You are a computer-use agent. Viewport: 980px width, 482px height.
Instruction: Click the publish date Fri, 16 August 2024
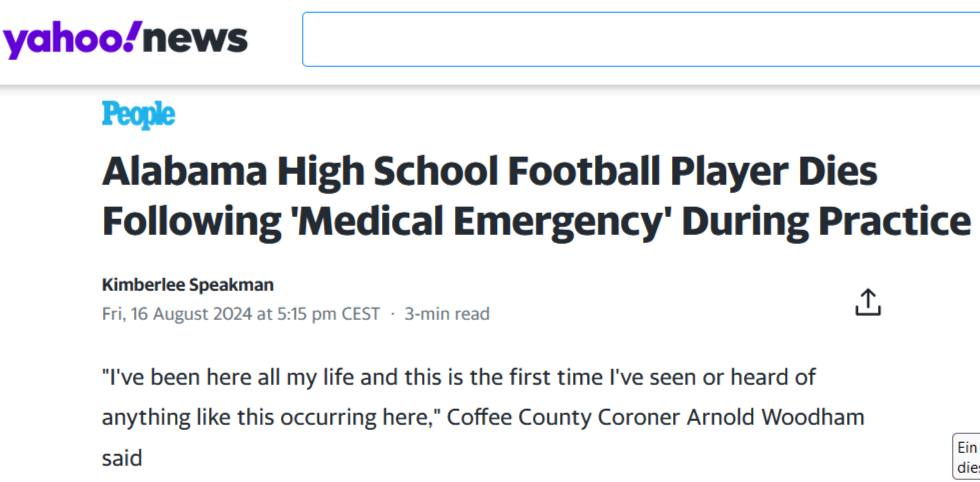pos(177,313)
